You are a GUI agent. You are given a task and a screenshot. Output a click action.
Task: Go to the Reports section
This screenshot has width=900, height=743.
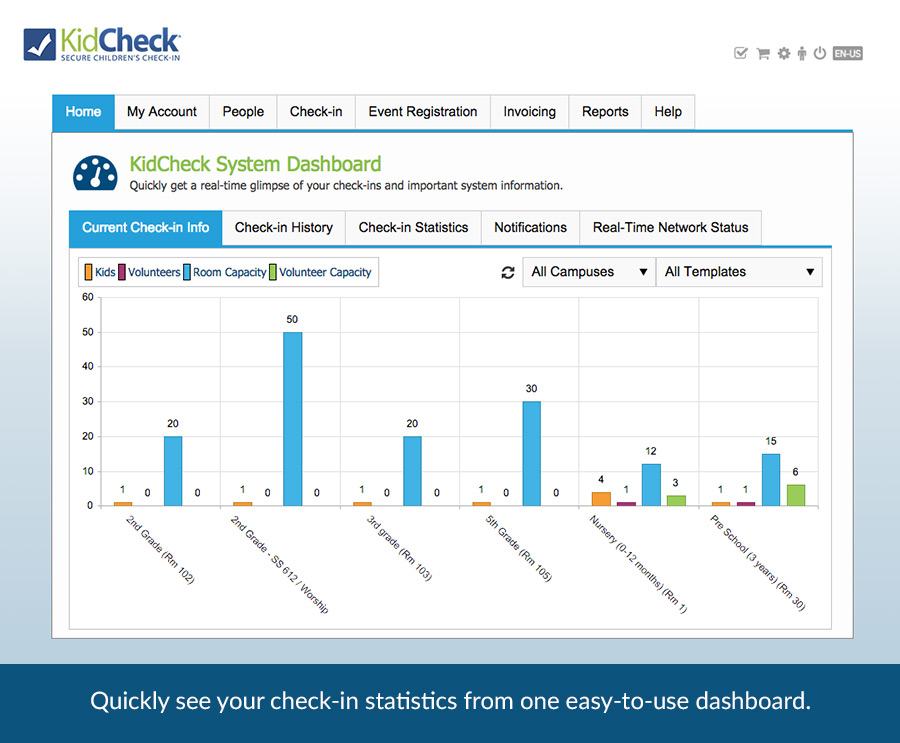tap(605, 112)
